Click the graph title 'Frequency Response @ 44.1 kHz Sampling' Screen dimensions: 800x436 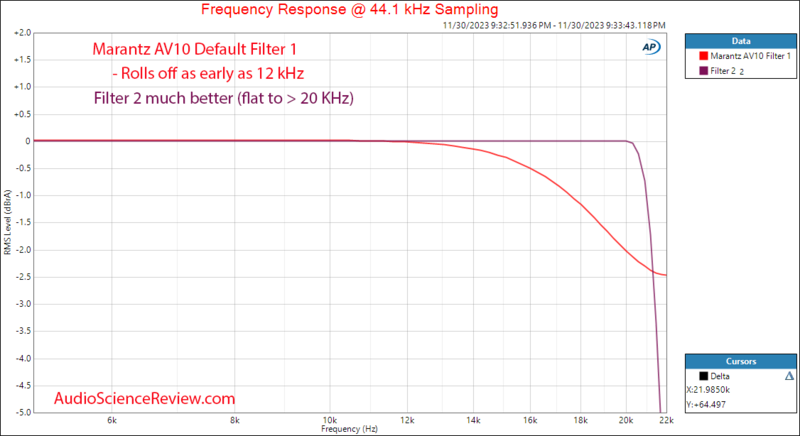[349, 9]
